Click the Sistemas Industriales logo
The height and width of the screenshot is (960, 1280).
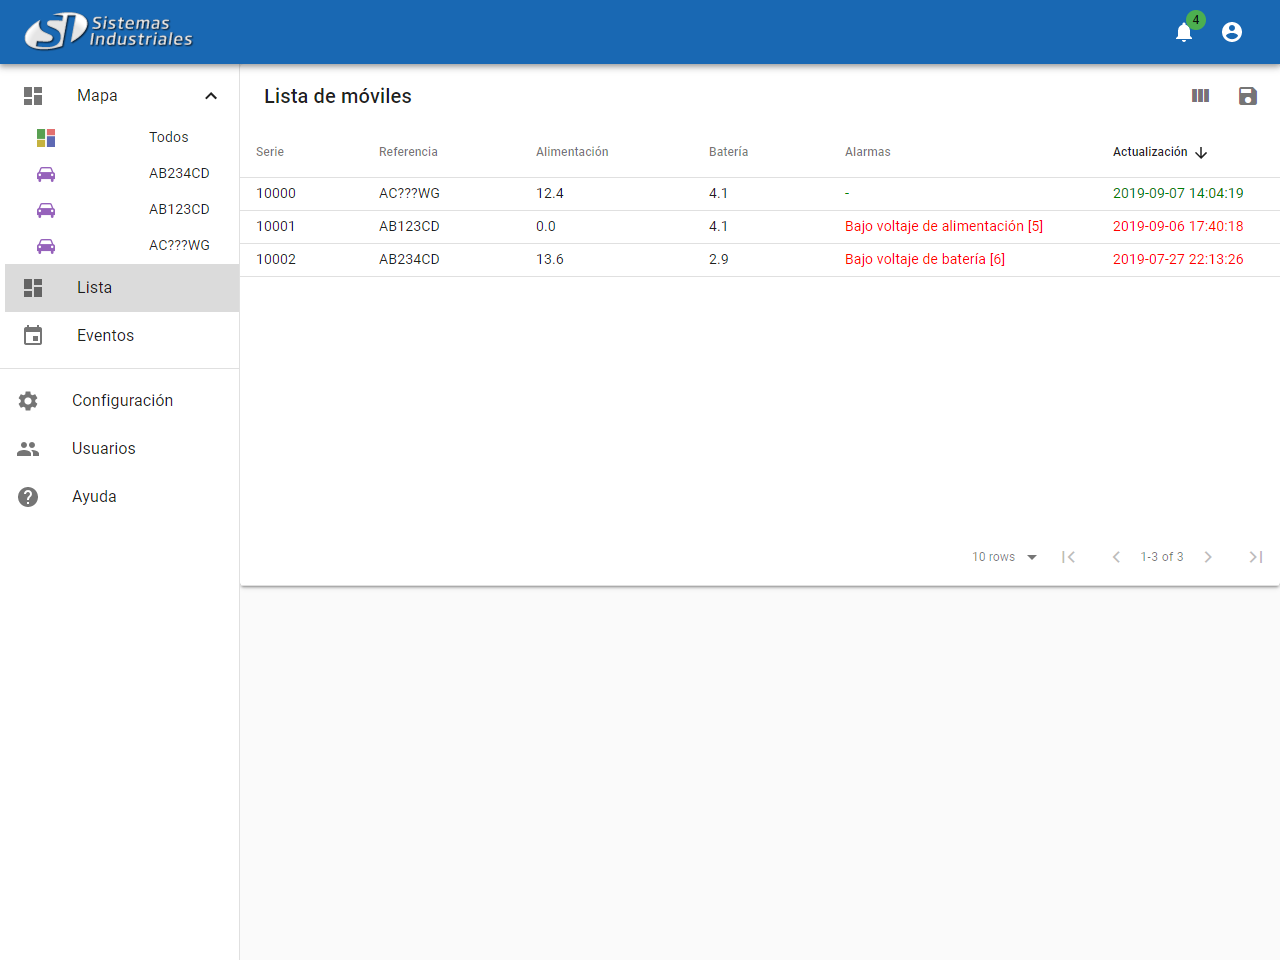[108, 31]
